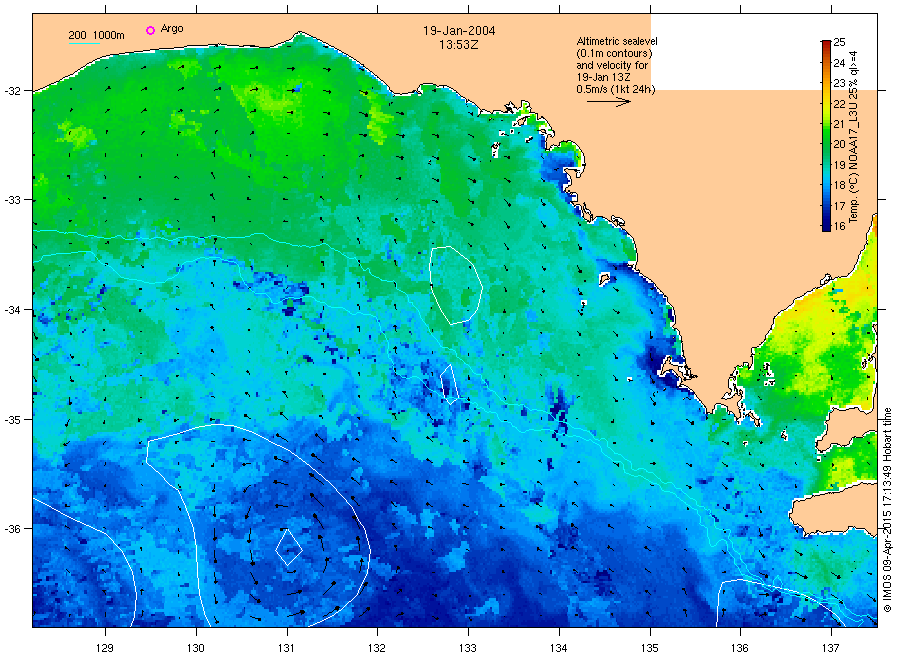900x660 pixels.
Task: Click the longitude label '137'
Action: (831, 649)
